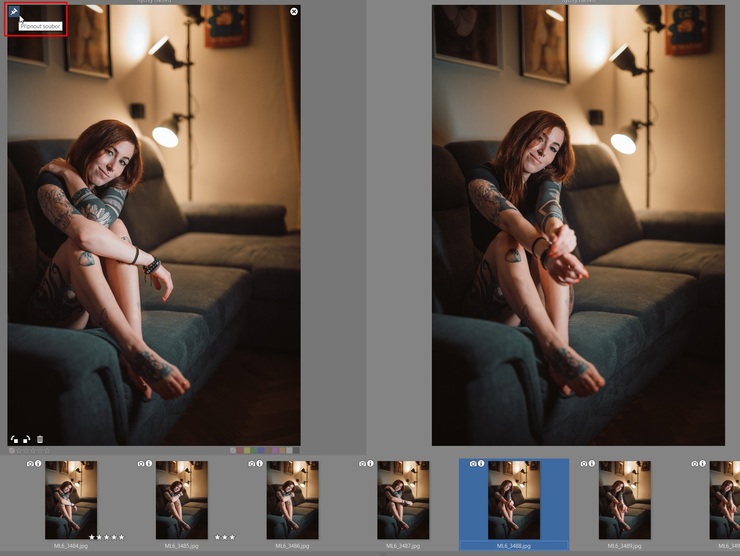Set five-star rating on left image
The height and width of the screenshot is (556, 740).
click(47, 451)
